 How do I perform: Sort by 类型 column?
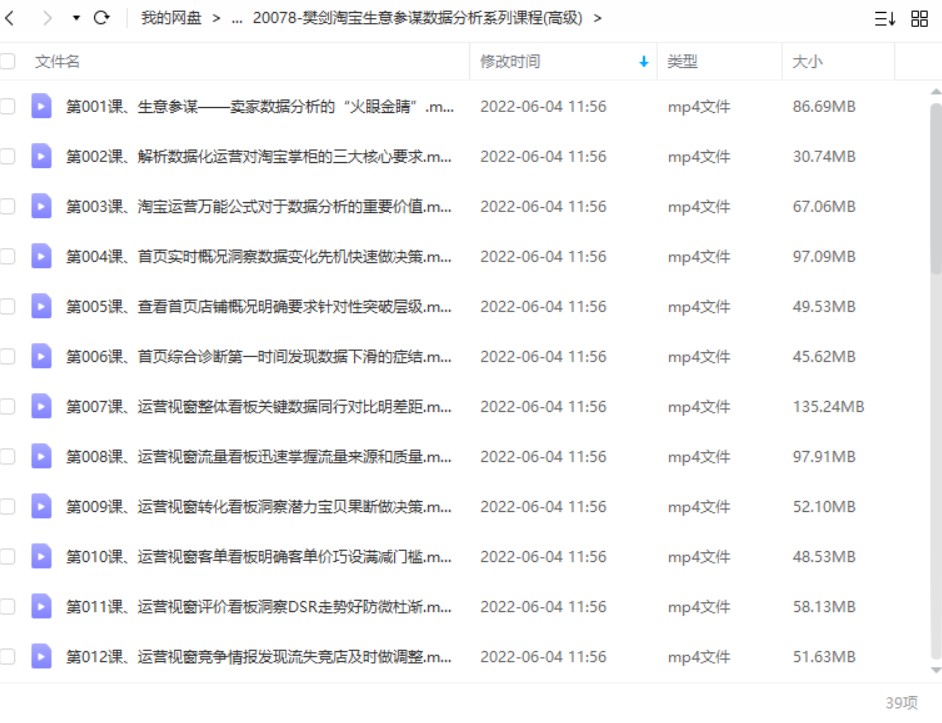click(682, 61)
